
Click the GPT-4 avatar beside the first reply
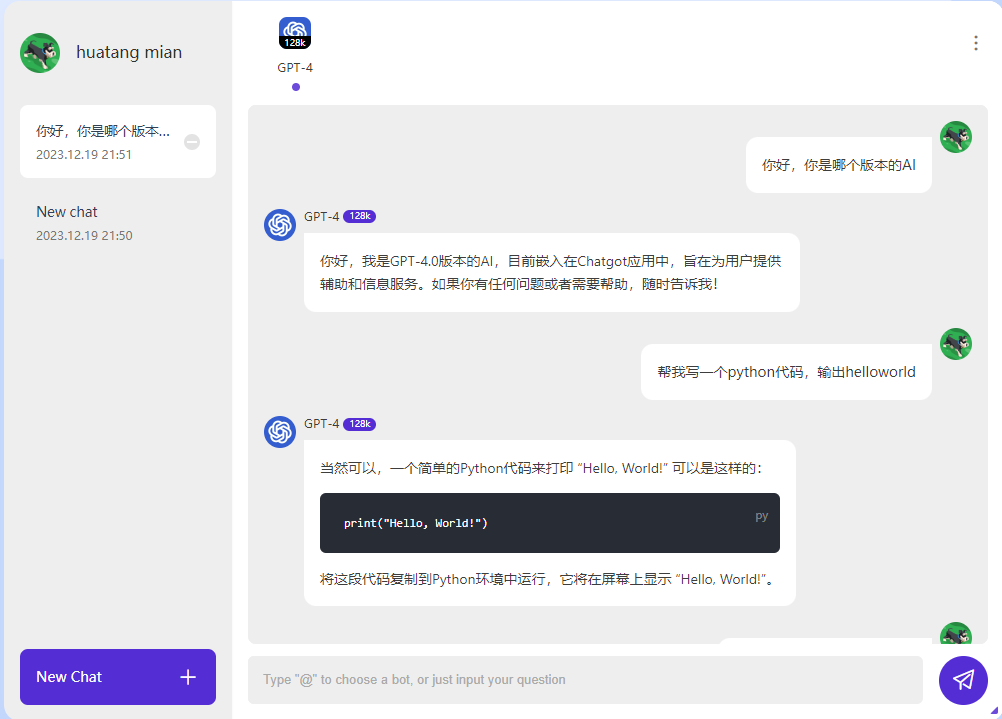(280, 225)
